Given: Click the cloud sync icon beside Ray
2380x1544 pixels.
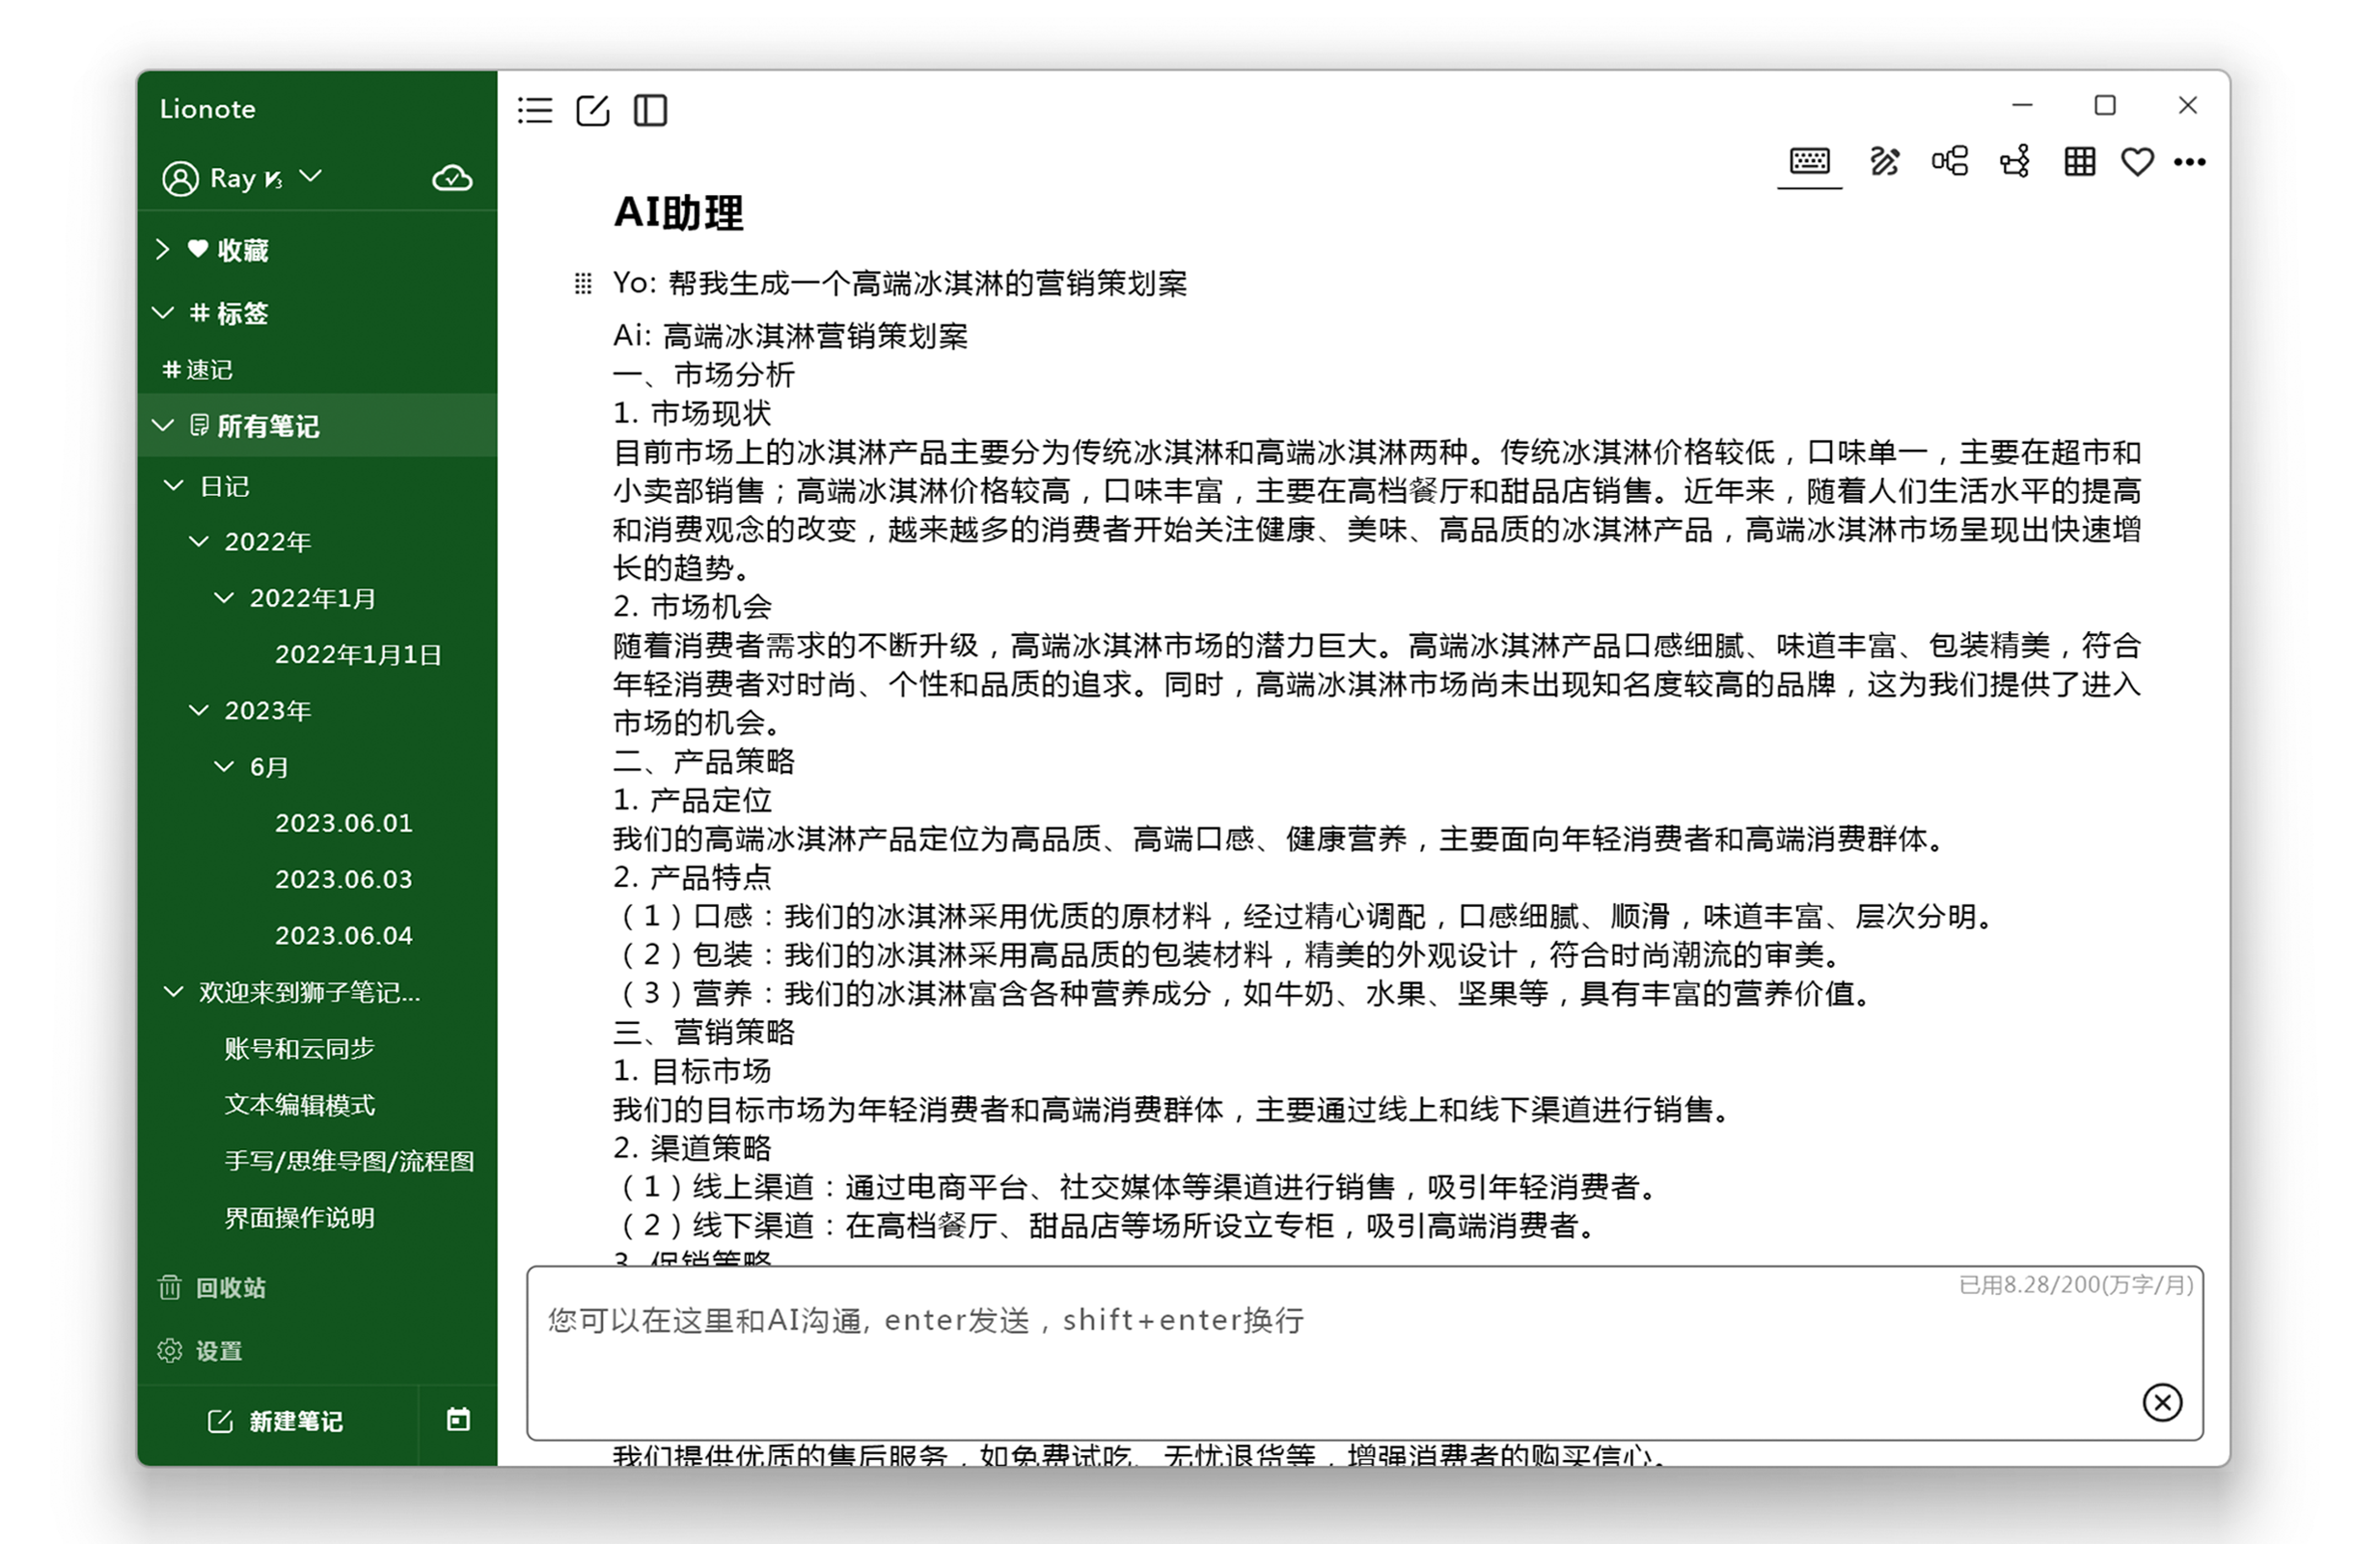Looking at the screenshot, I should pos(452,177).
